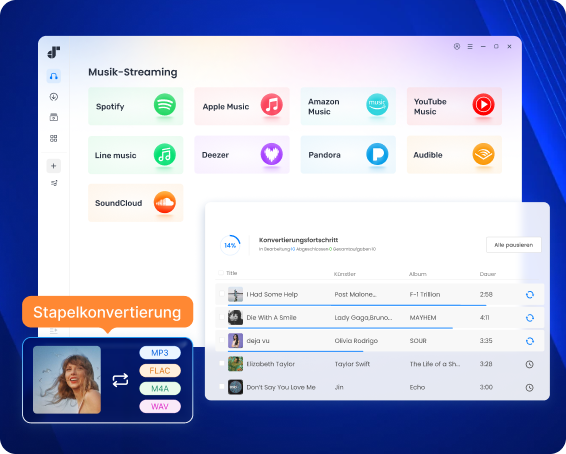Click the Künstler column header
Image resolution: width=566 pixels, height=454 pixels.
pos(345,274)
